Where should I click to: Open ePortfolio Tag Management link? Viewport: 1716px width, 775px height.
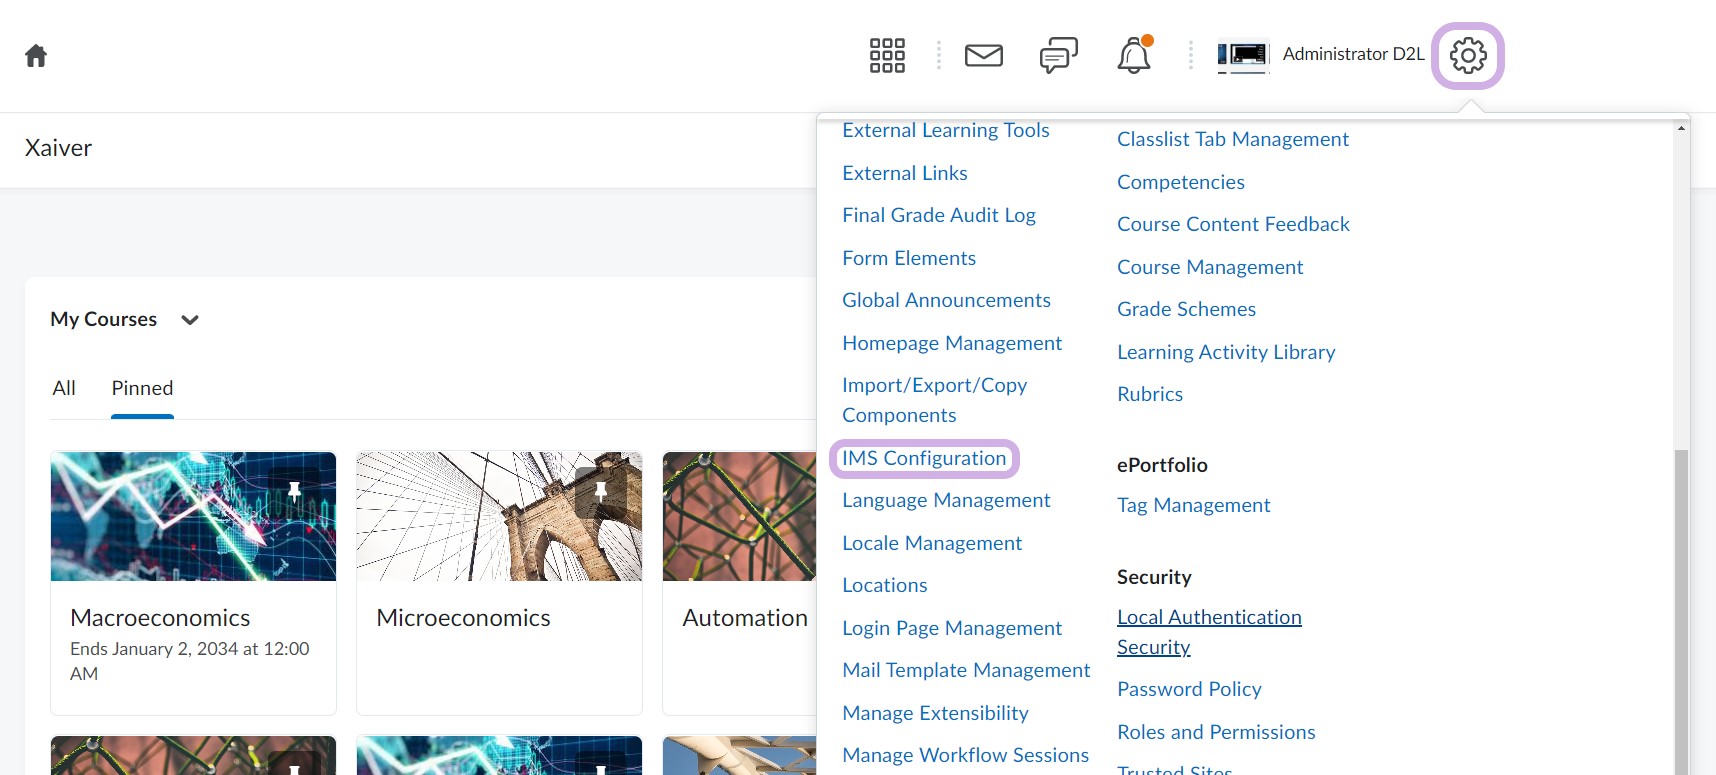tap(1193, 505)
